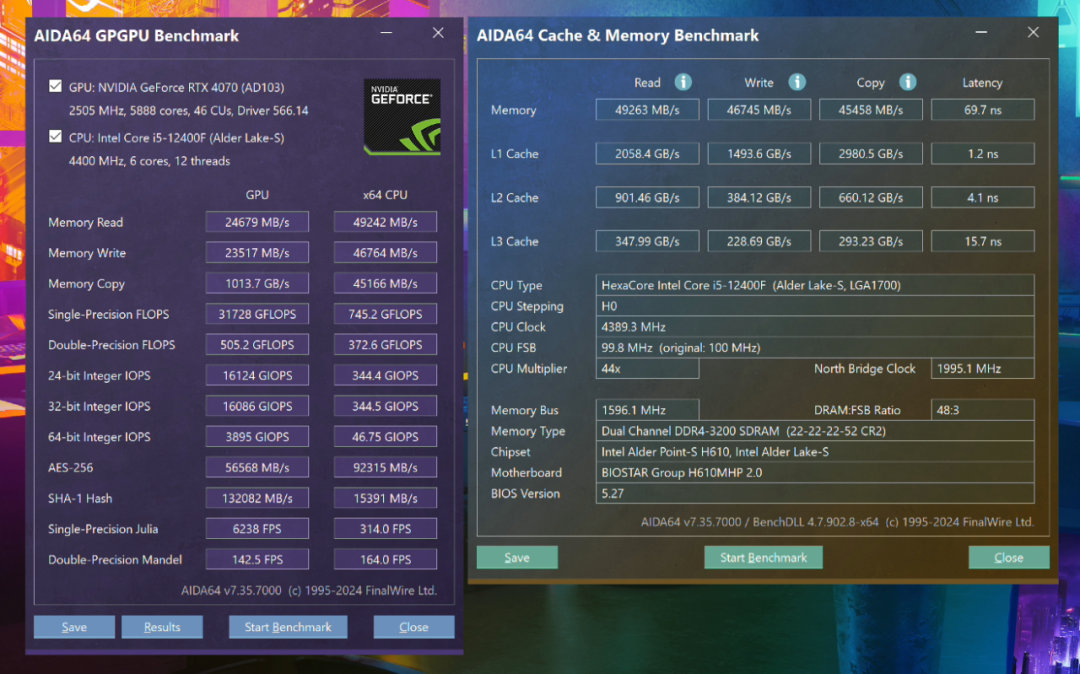The height and width of the screenshot is (674, 1080).
Task: Click the Read info icon
Action: point(683,82)
